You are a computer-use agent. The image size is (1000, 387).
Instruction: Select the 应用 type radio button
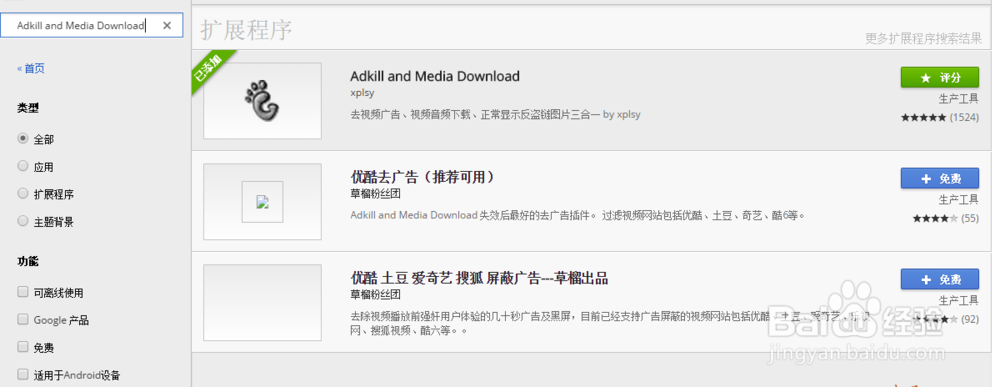[23, 166]
